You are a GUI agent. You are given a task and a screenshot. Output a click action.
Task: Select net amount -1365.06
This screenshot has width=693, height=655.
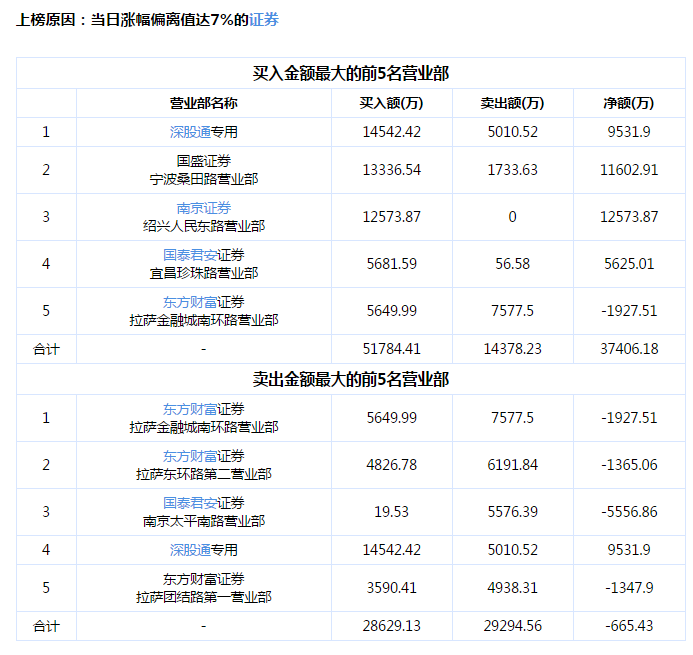coord(629,465)
